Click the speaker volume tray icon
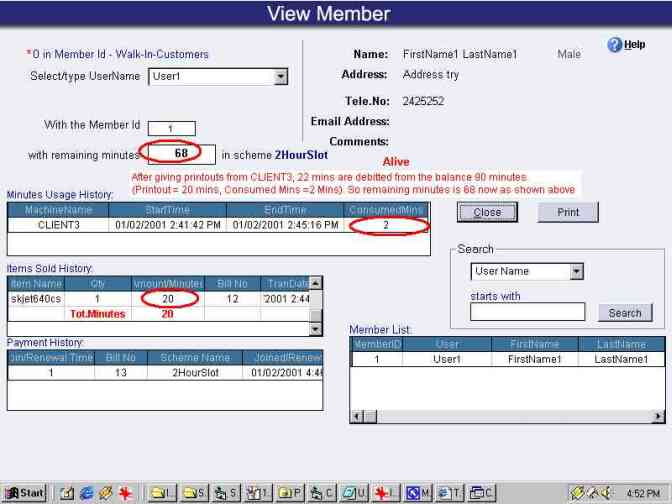 [608, 493]
